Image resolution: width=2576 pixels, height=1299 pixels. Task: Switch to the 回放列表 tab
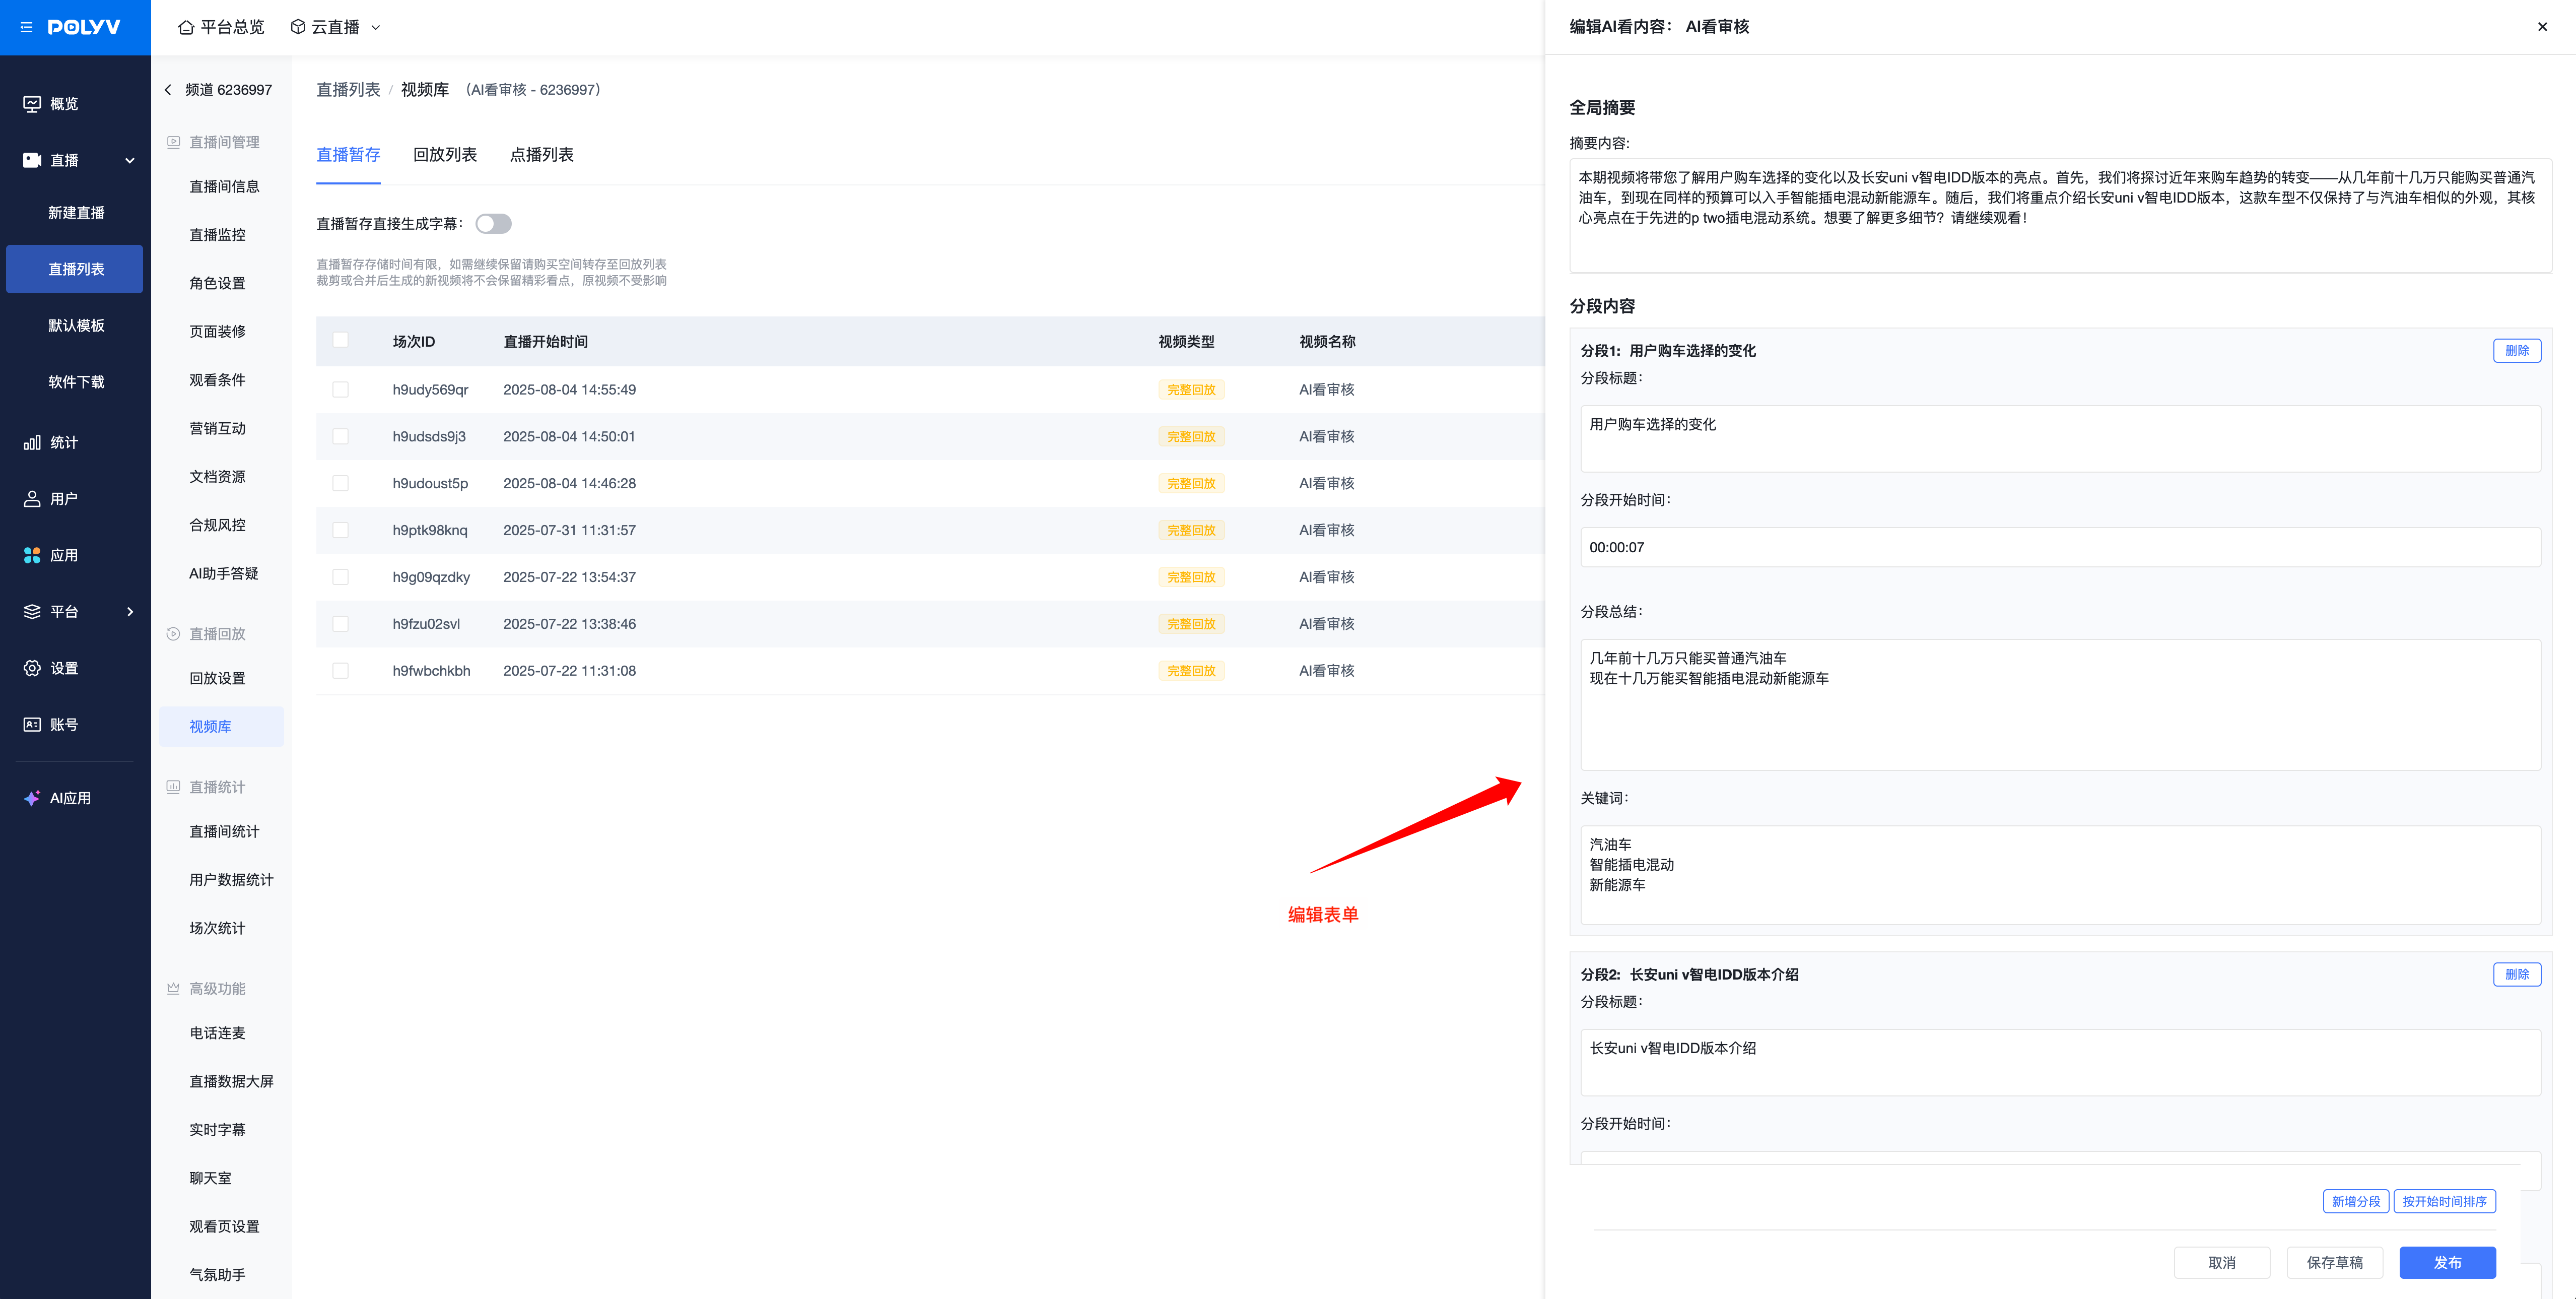(x=445, y=155)
